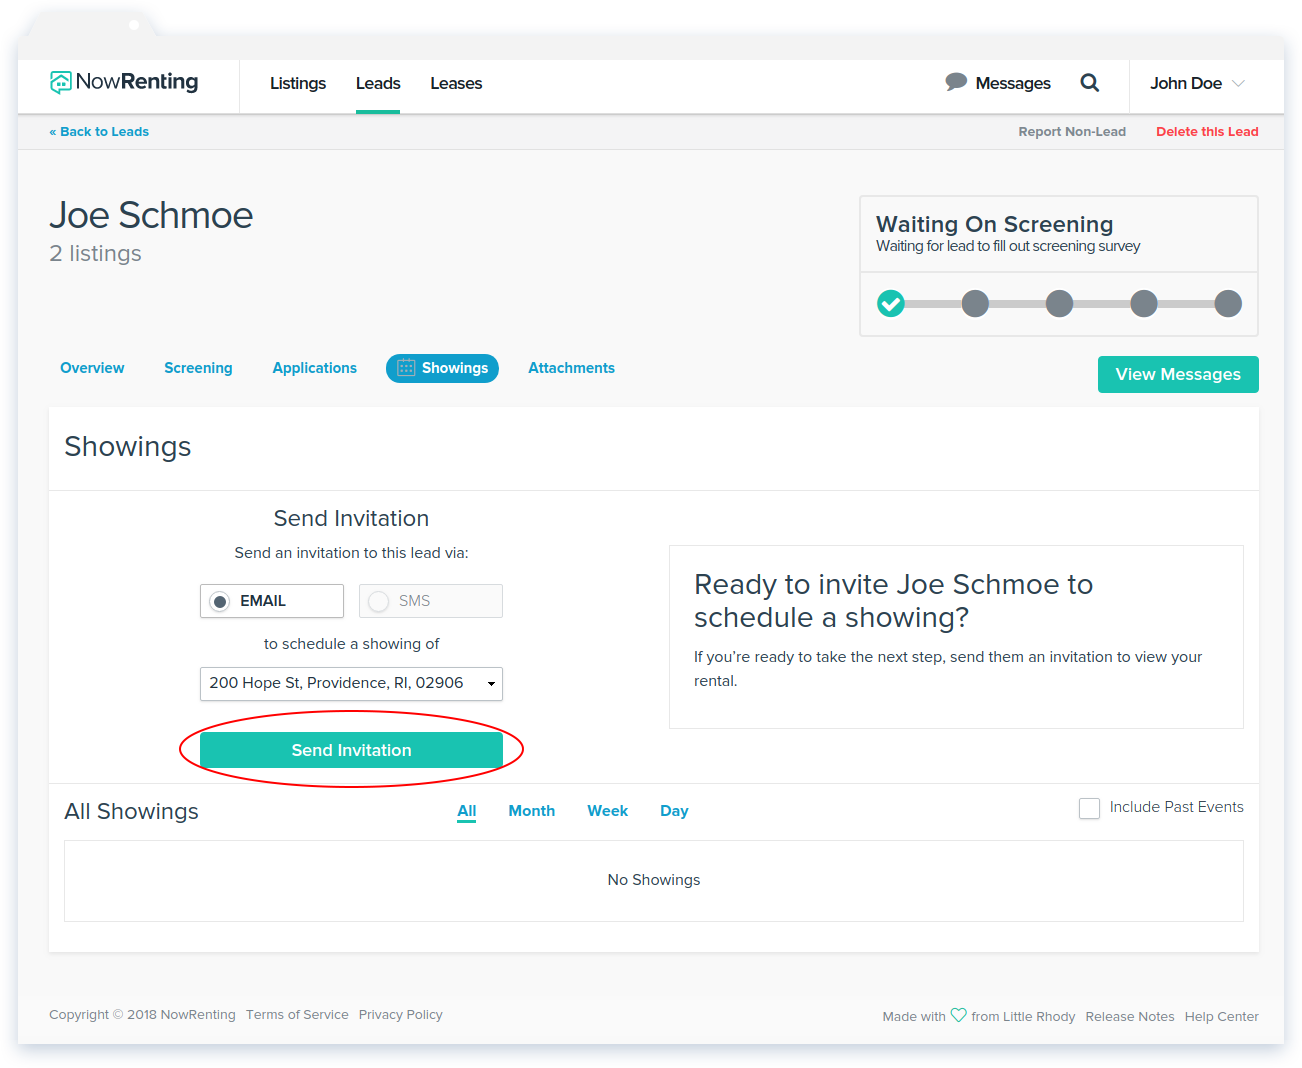Click the last progress step dot
Viewport: 1302px width, 1068px height.
1228,303
